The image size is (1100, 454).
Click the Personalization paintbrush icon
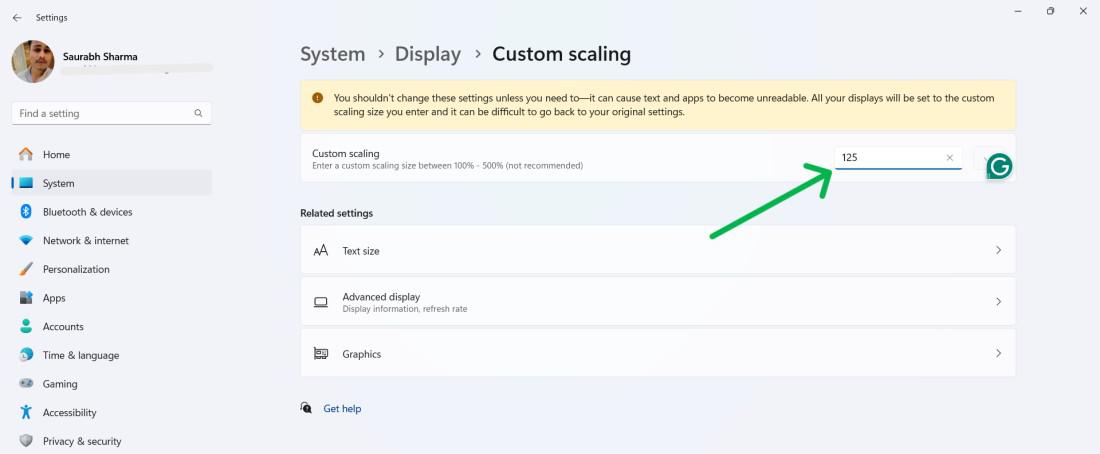(x=26, y=270)
